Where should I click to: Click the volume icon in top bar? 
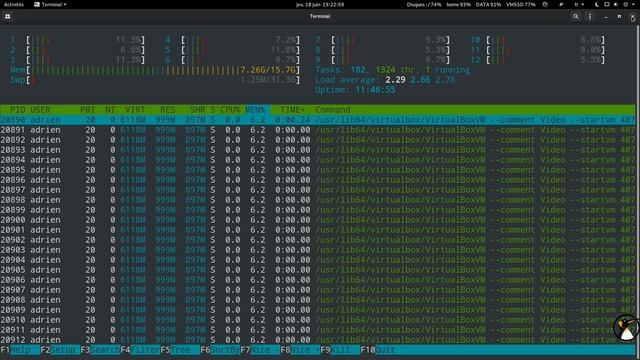(x=616, y=4)
